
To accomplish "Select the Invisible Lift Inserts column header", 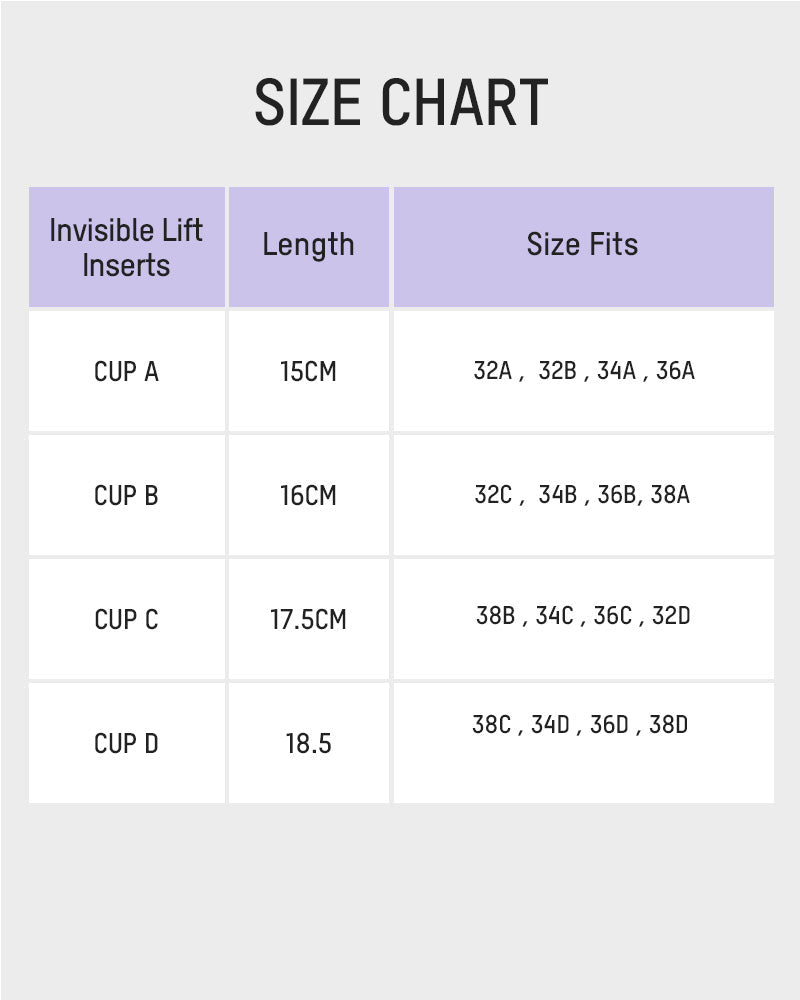I will pos(126,247).
